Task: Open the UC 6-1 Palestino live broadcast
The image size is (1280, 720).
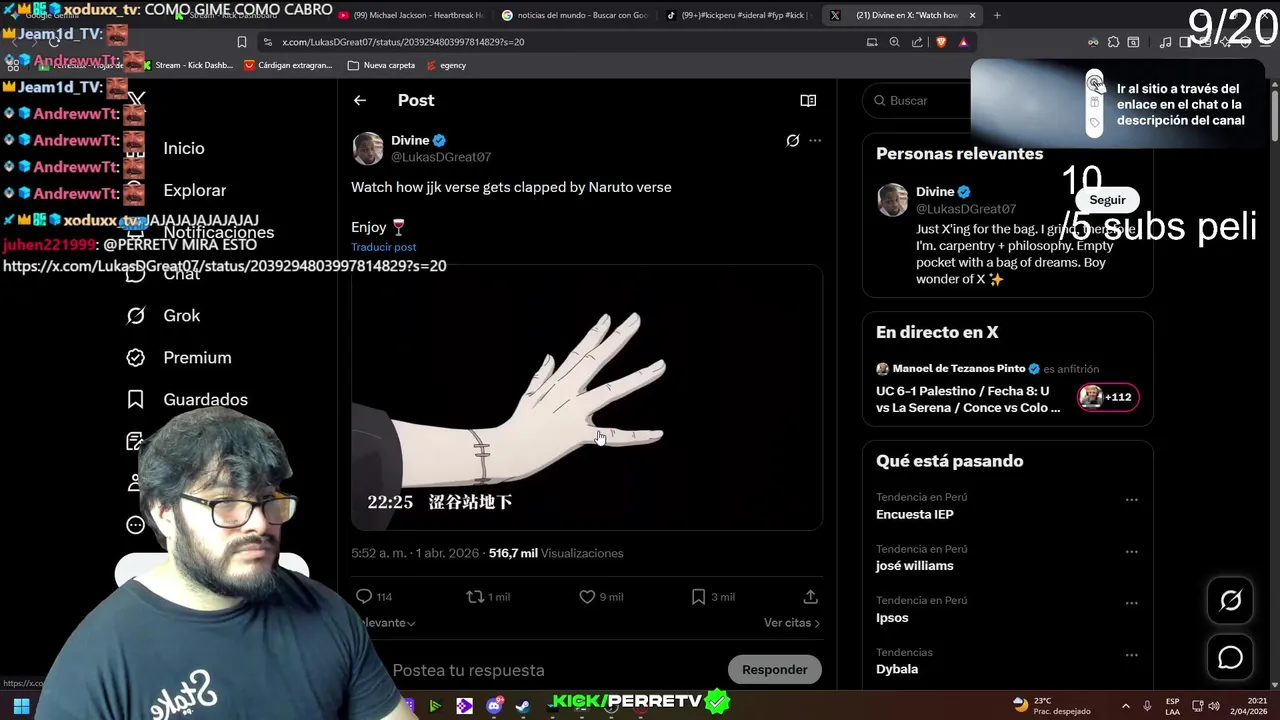Action: pyautogui.click(x=968, y=399)
